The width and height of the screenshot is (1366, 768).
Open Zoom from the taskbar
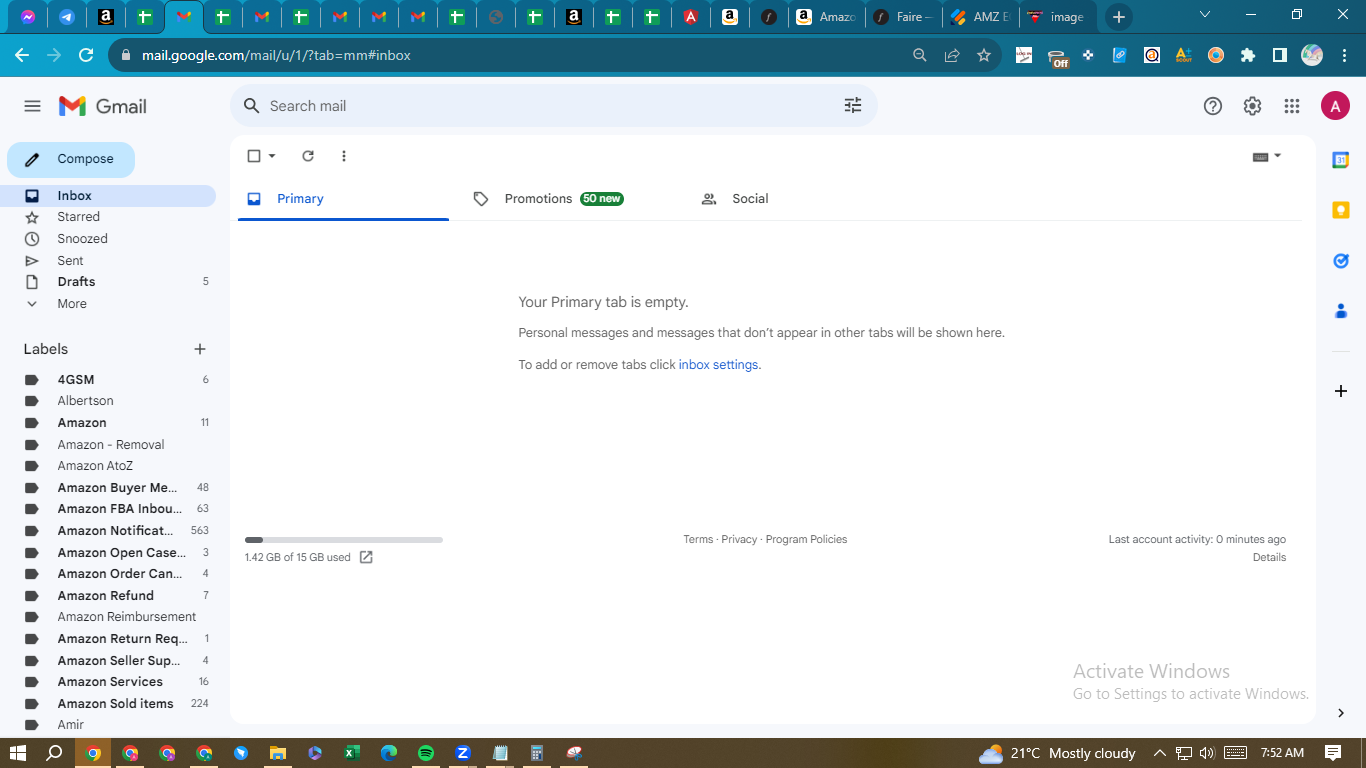tap(463, 753)
